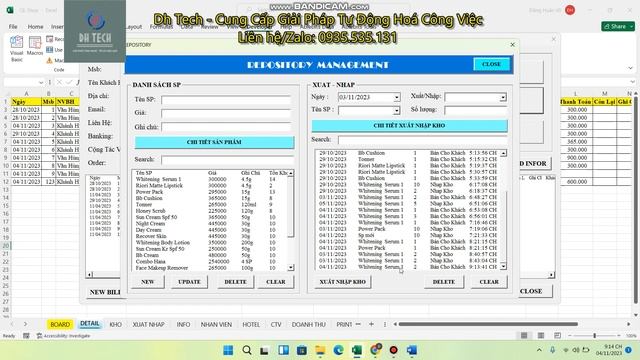Open the Ngày date dropdown
Viewport: 640px width, 360px height.
tap(396, 98)
